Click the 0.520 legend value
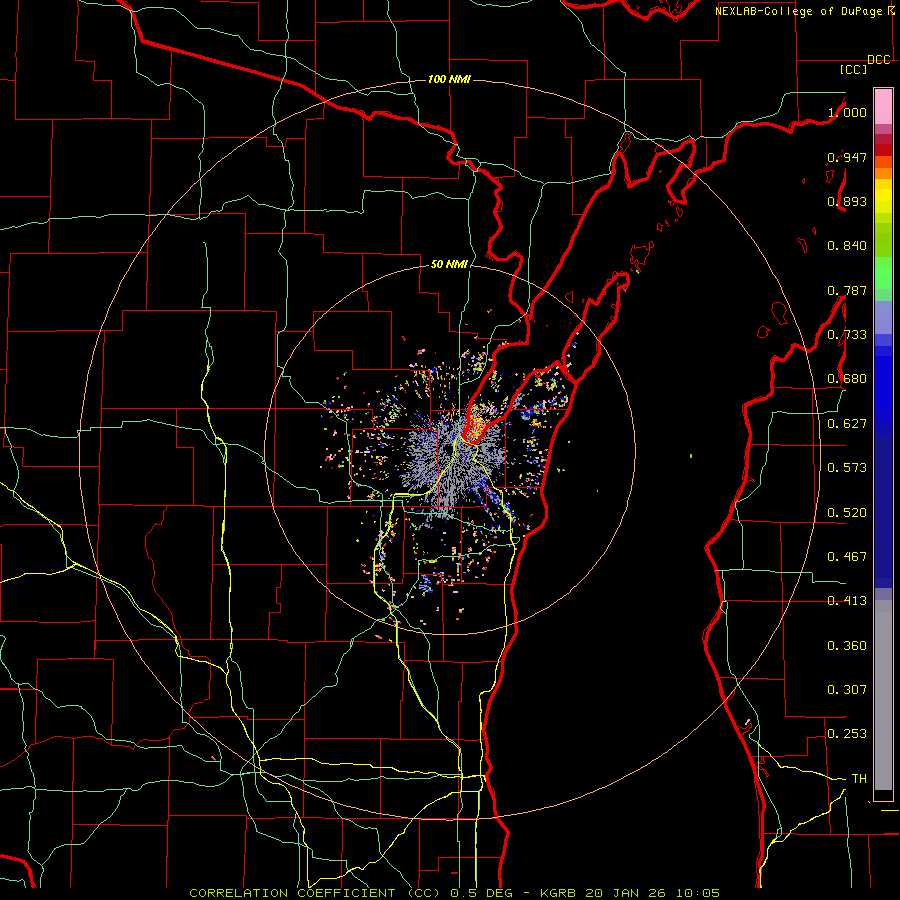 [x=847, y=513]
